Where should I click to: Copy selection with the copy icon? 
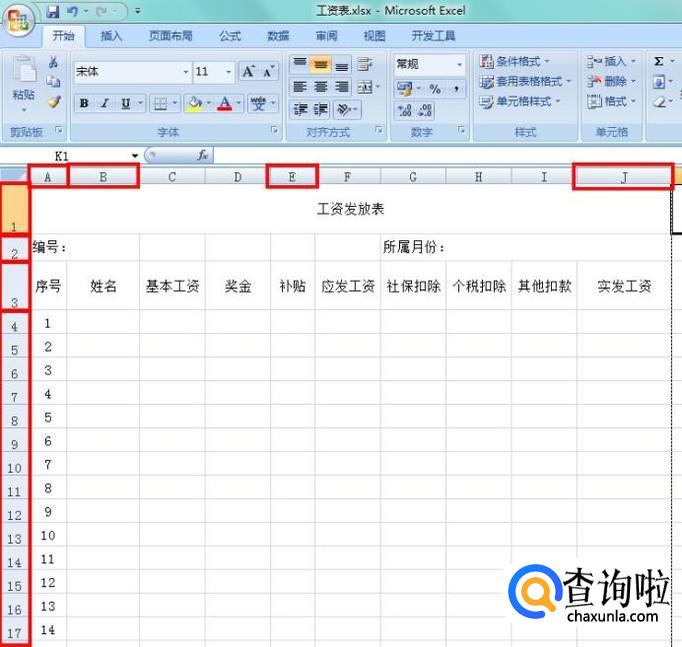[x=53, y=81]
